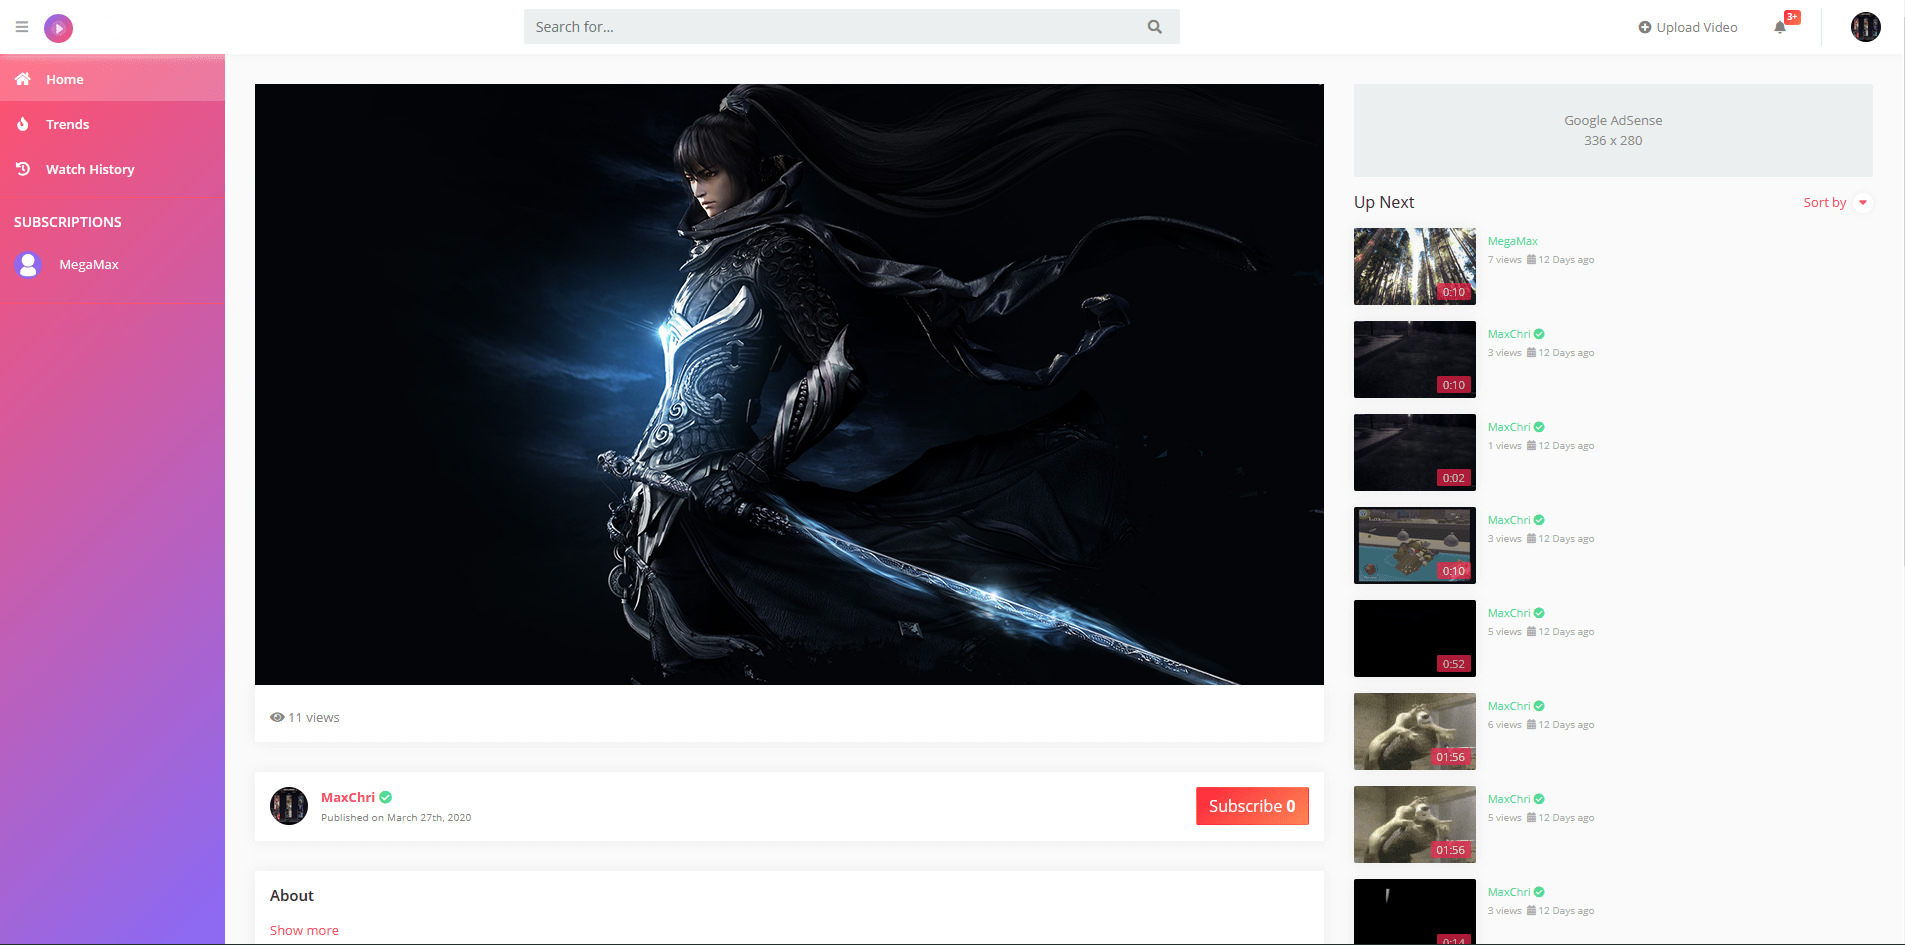Click the 'About' section heading
The width and height of the screenshot is (1905, 945).
click(292, 896)
